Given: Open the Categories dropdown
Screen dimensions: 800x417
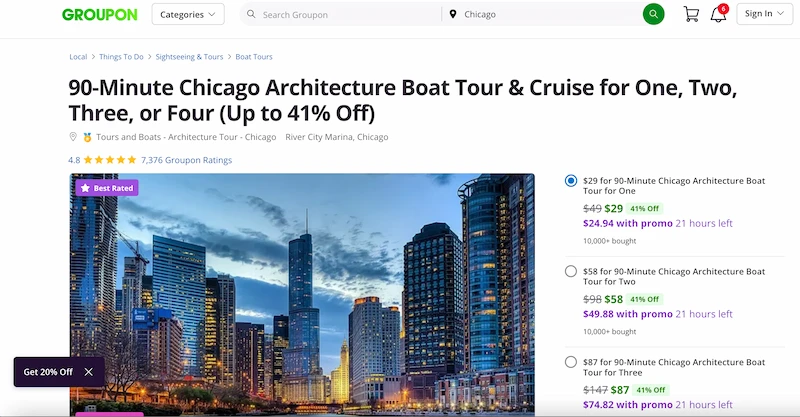Looking at the screenshot, I should (x=188, y=14).
